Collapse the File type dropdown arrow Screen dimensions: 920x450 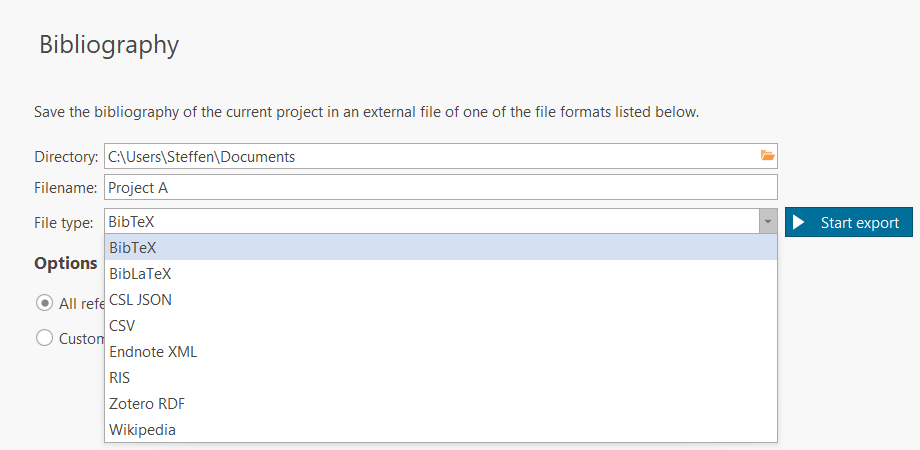[767, 222]
